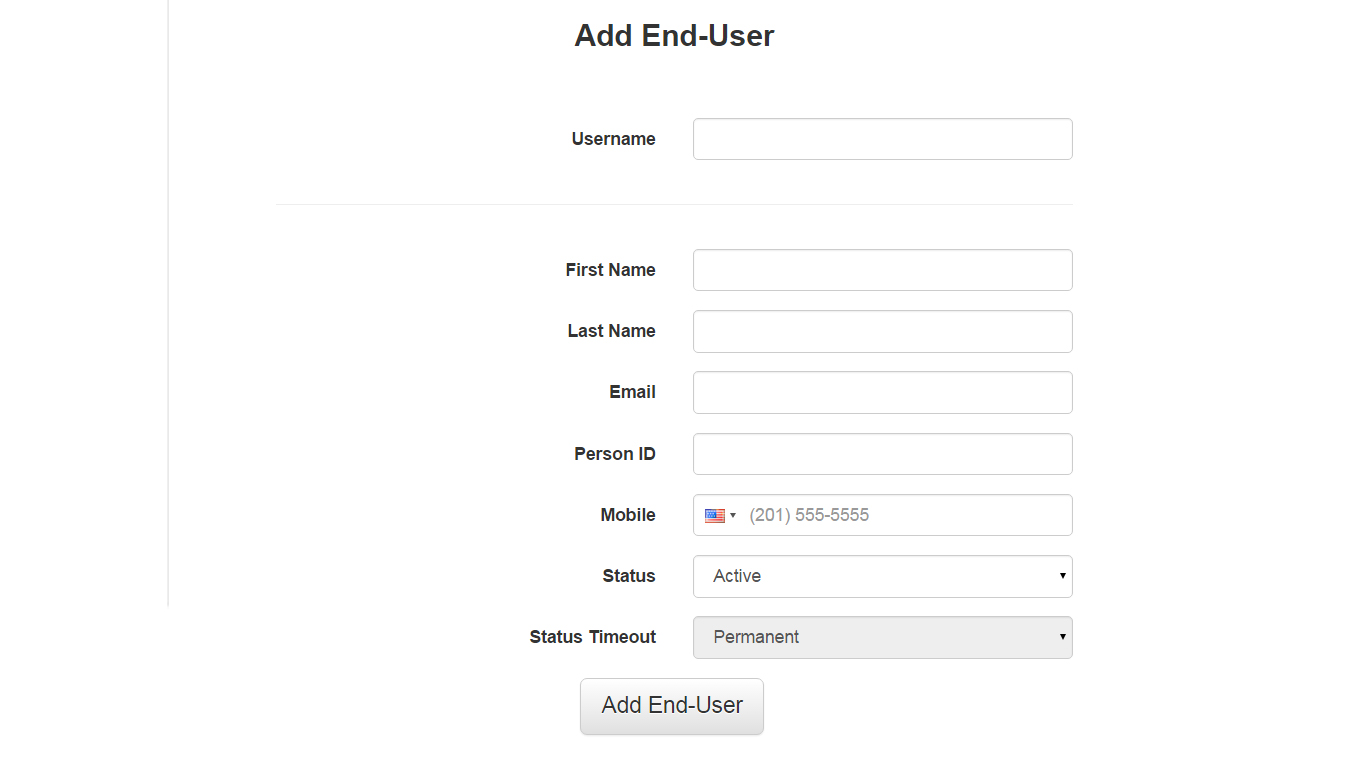Click the Username input field

tap(882, 139)
